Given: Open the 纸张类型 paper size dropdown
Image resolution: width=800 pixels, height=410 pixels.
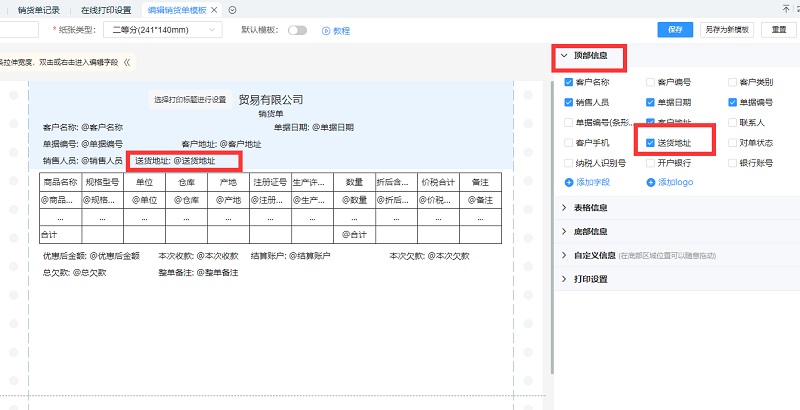Looking at the screenshot, I should click(x=165, y=30).
